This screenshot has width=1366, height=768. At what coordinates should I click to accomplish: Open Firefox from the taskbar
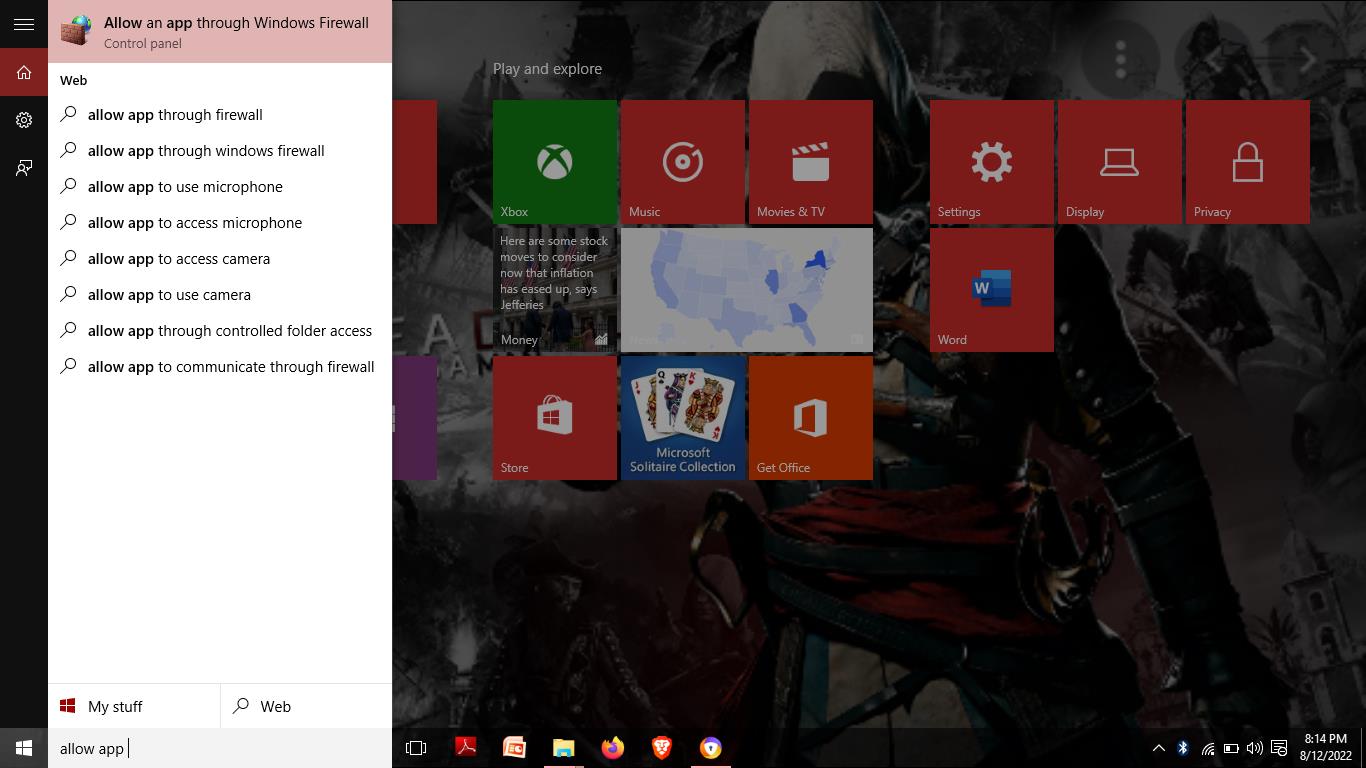click(612, 748)
